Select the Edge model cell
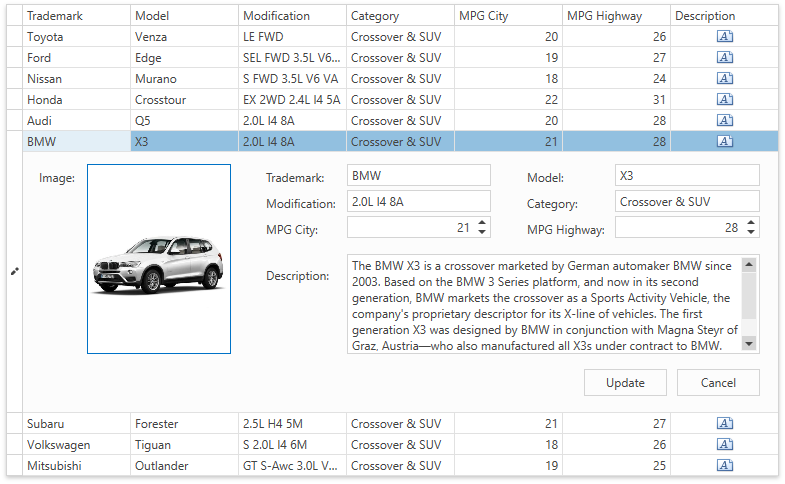The height and width of the screenshot is (484, 785). tap(184, 58)
